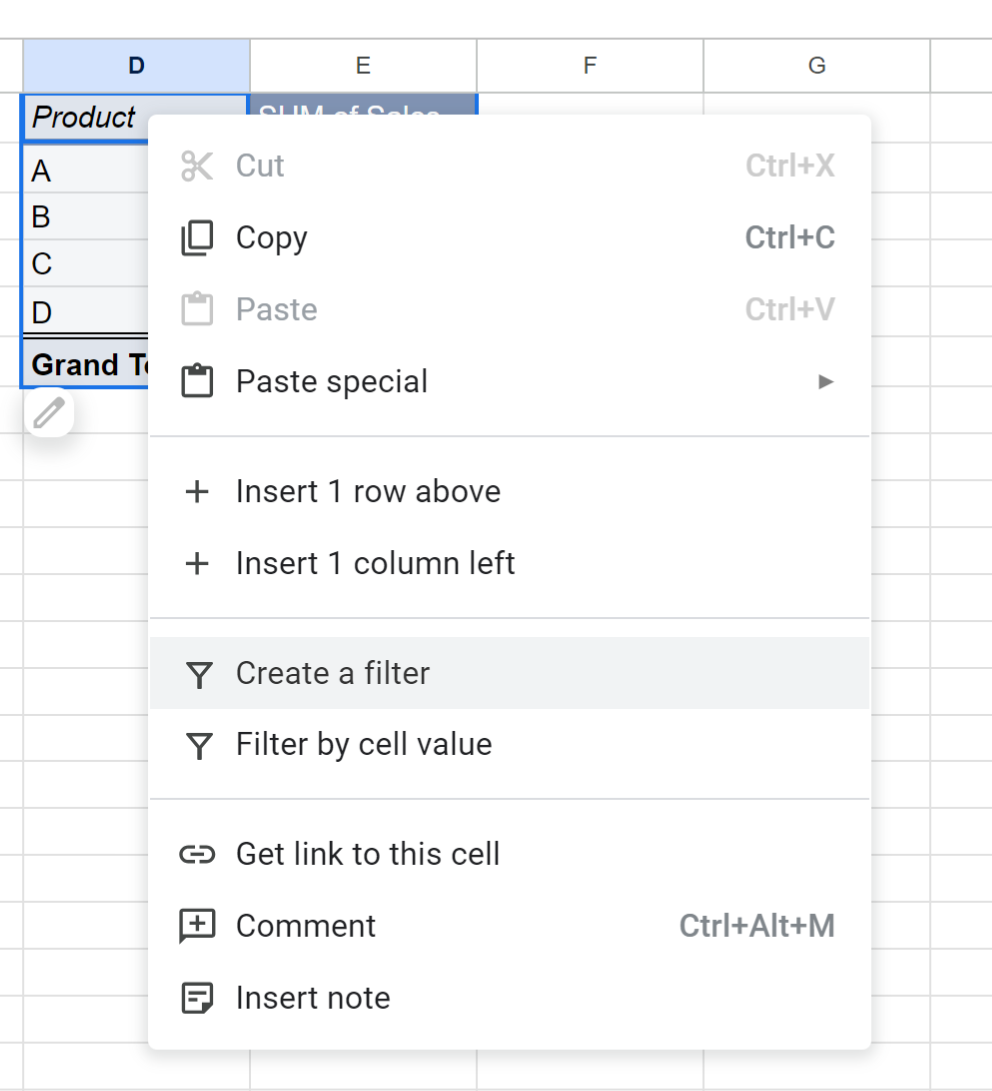Click the Insert note icon

(197, 997)
